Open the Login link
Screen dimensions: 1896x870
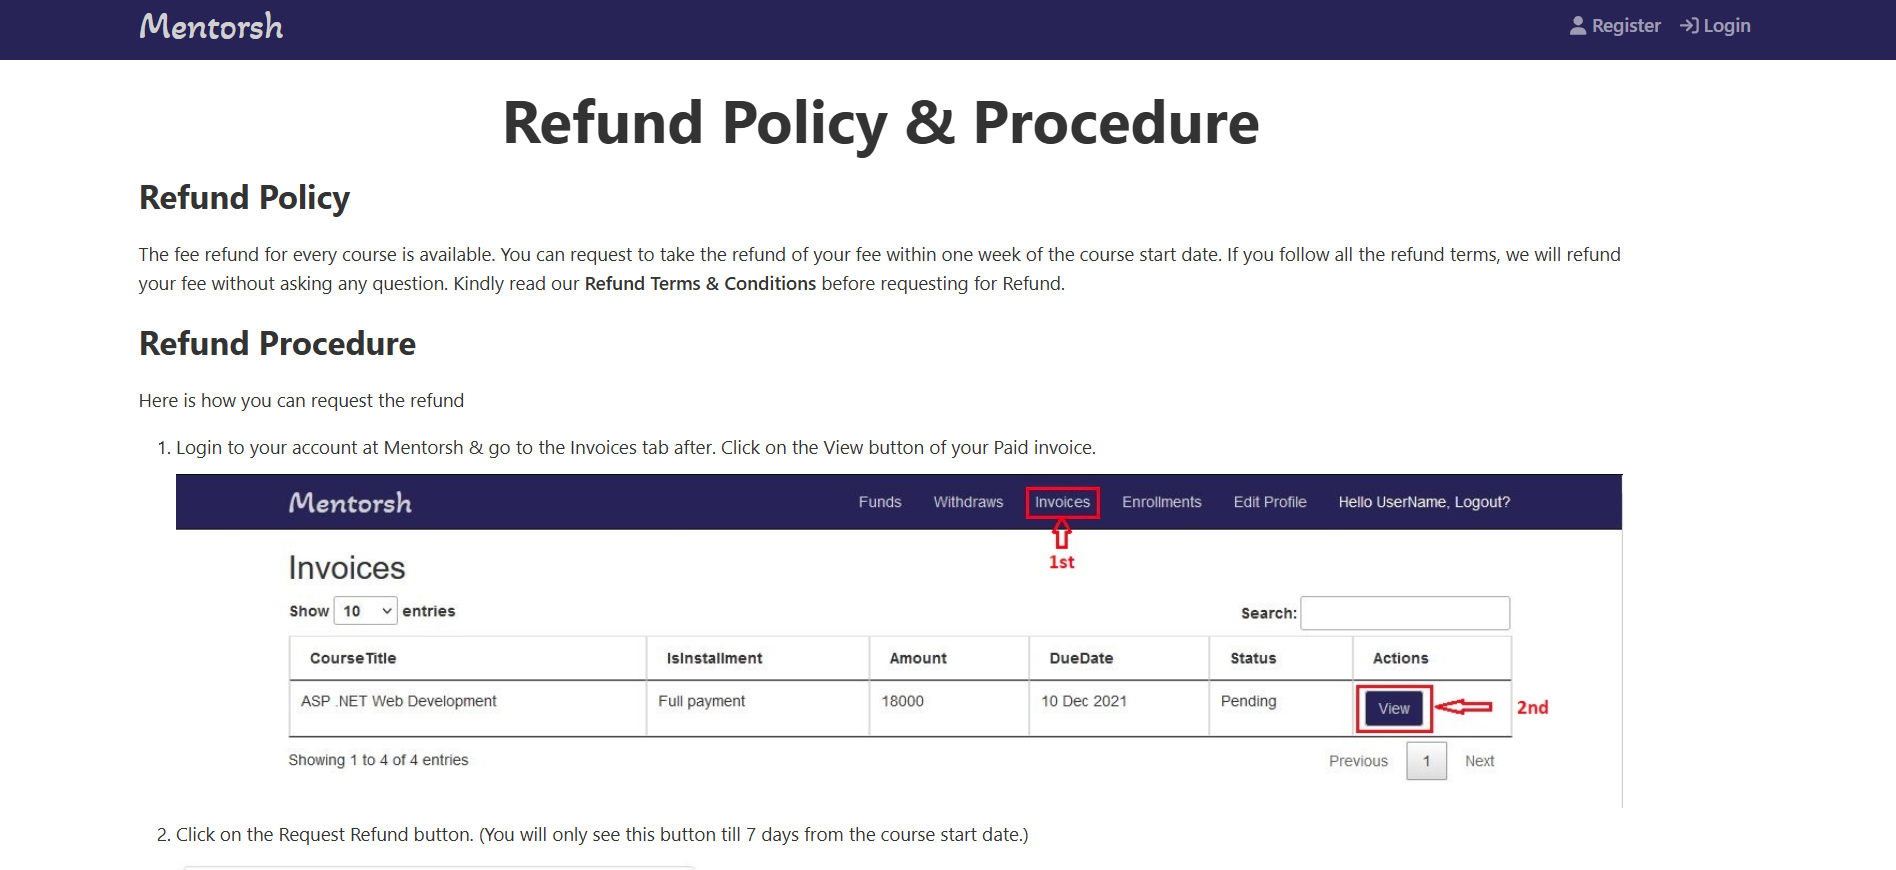1726,26
